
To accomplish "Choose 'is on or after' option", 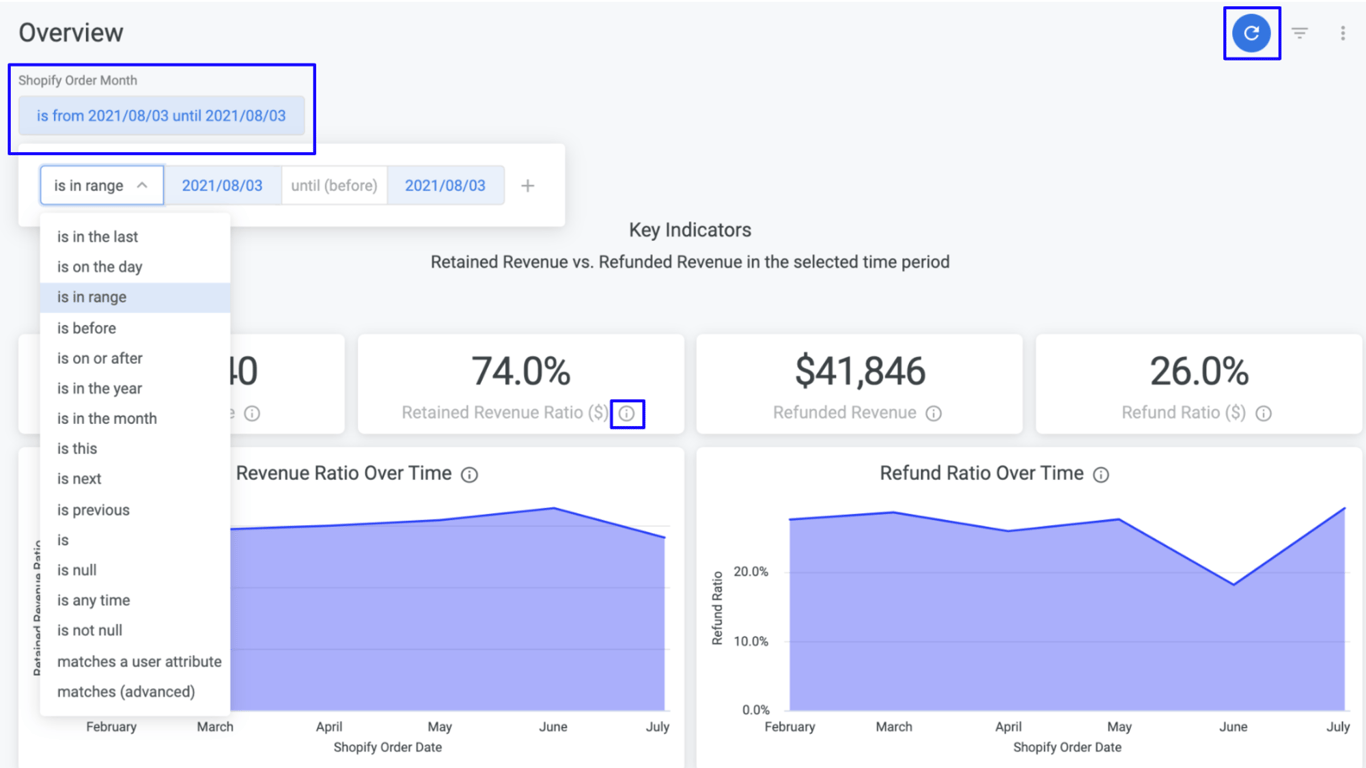I will pyautogui.click(x=135, y=358).
